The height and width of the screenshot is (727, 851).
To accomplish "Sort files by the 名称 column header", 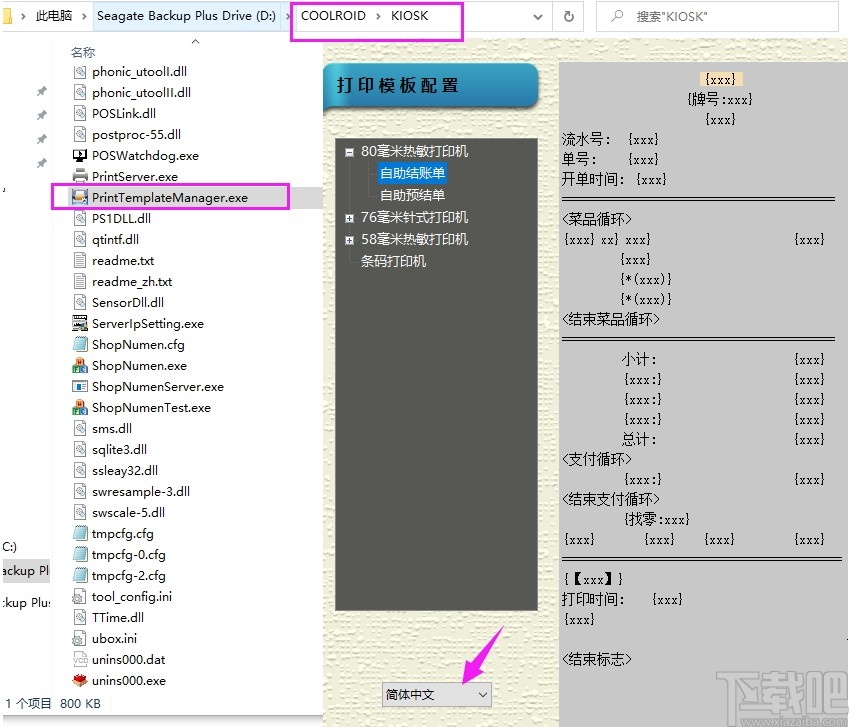I will pyautogui.click(x=82, y=52).
